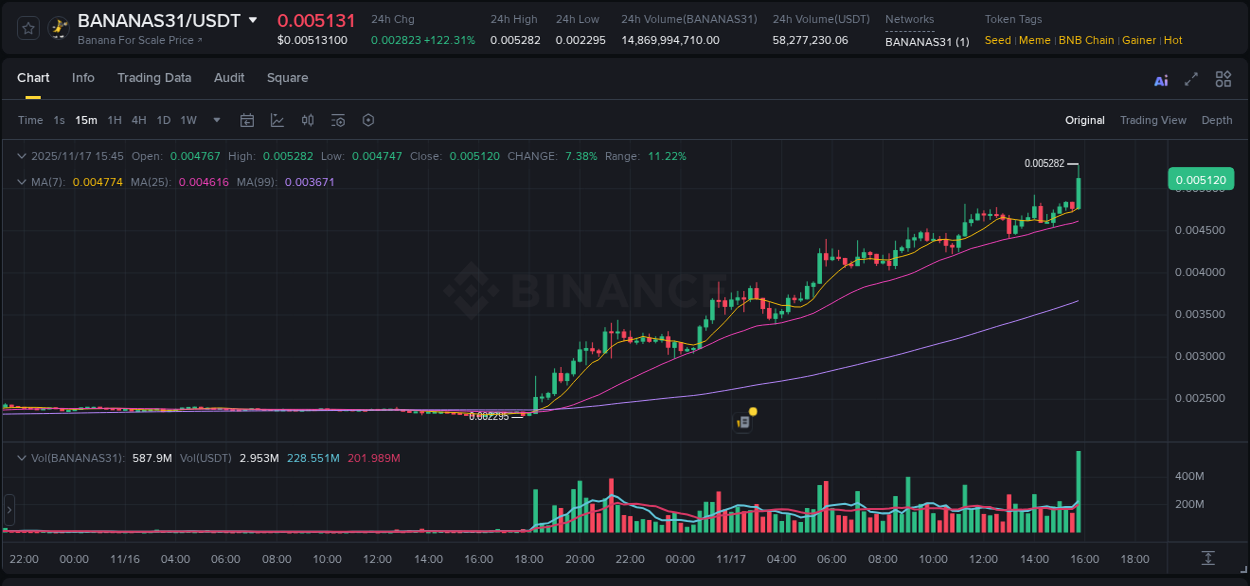Collapse the MA indicator values row
This screenshot has height=586, width=1250.
tap(22, 182)
